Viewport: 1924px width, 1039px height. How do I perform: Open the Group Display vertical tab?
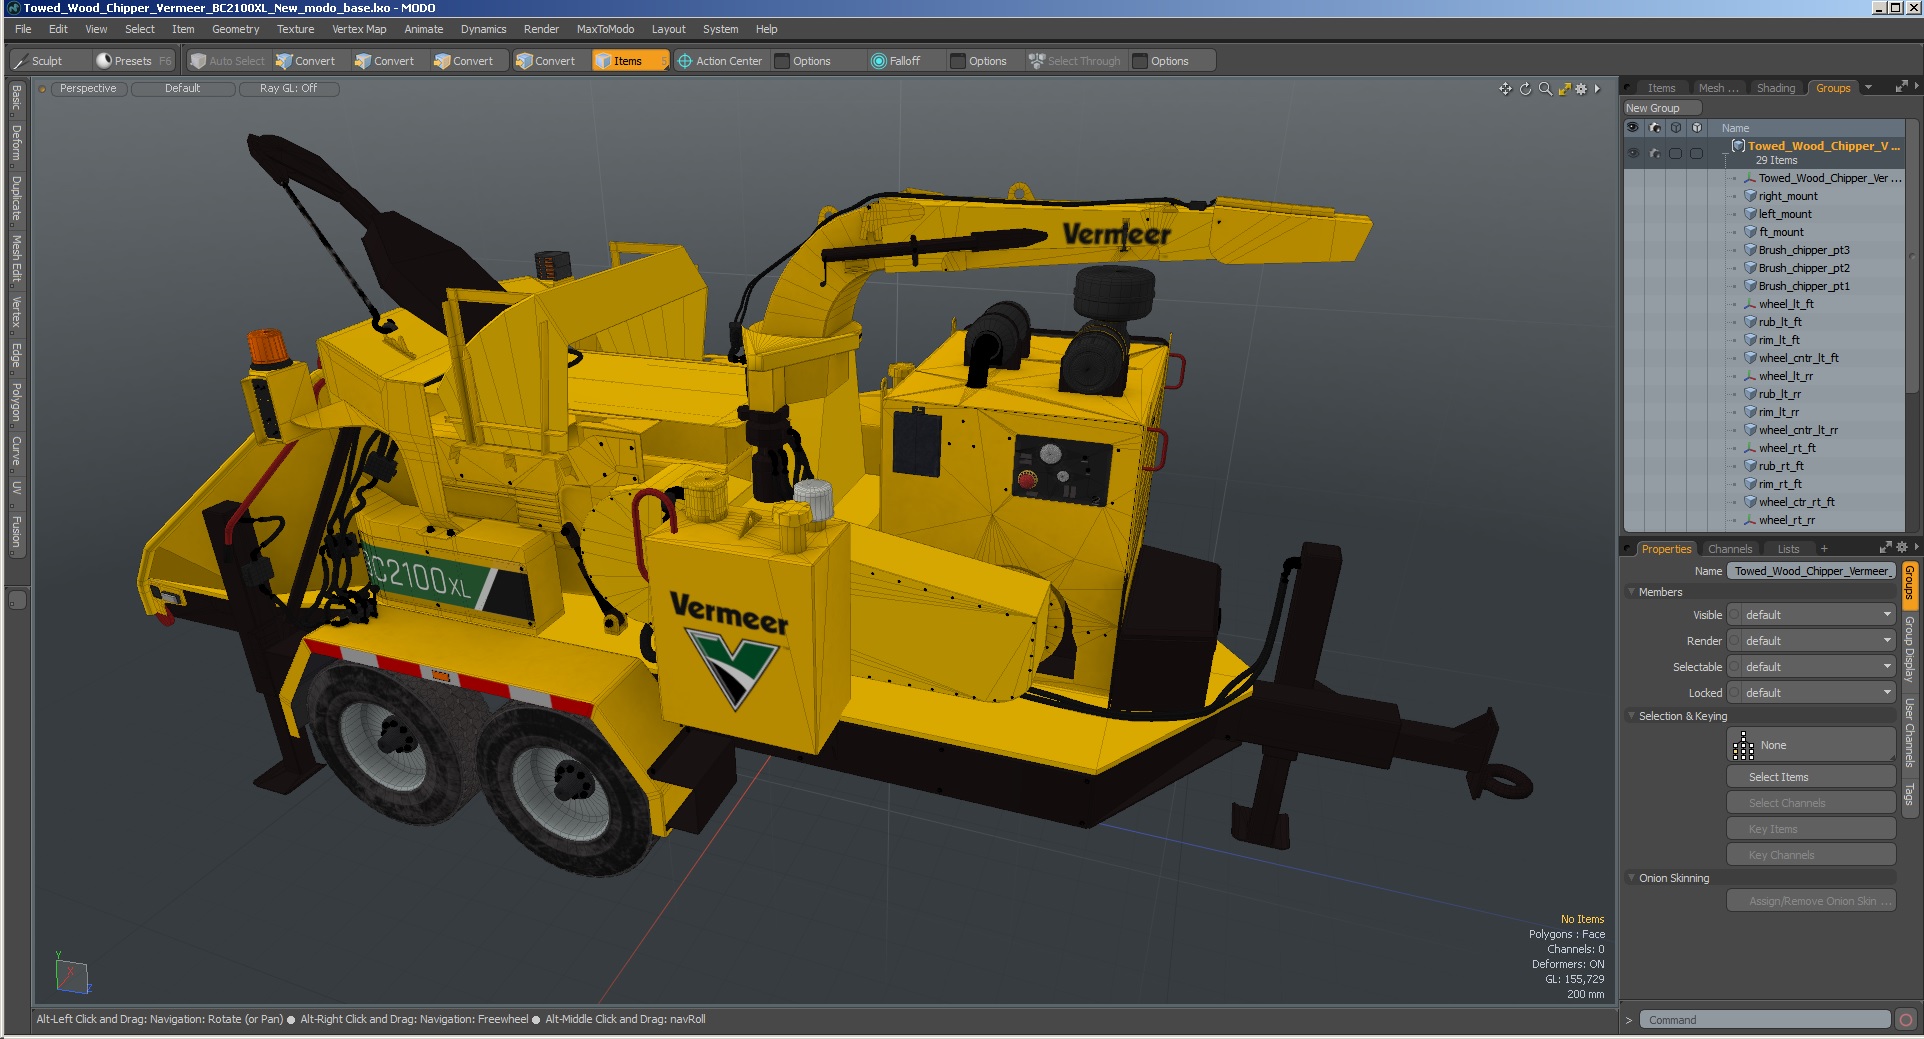[1909, 649]
